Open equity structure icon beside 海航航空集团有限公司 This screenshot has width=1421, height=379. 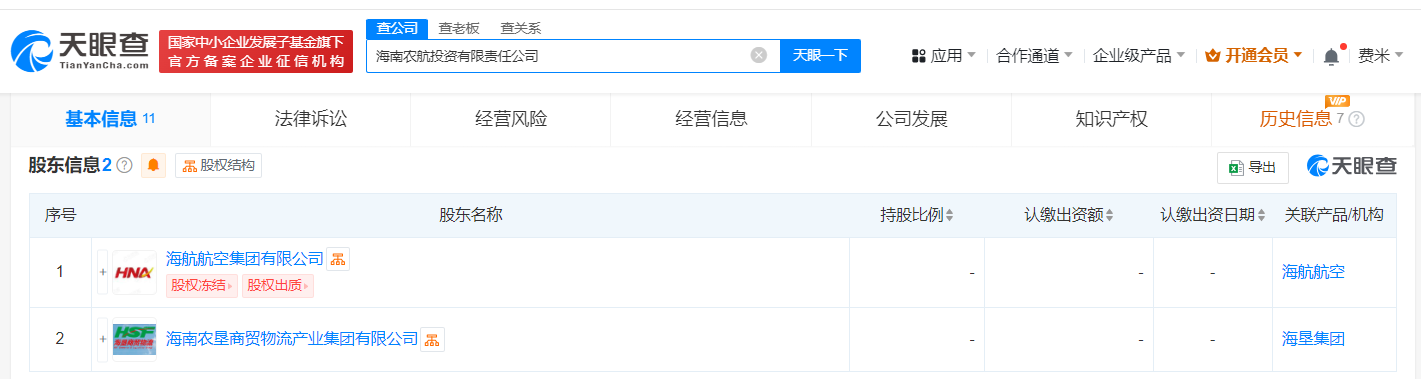[338, 259]
